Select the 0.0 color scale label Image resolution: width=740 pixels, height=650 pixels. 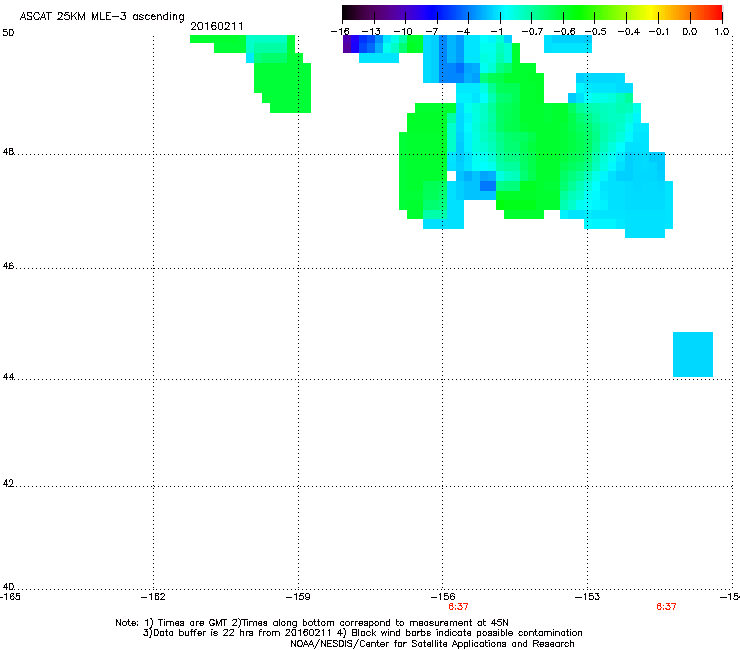[x=690, y=32]
